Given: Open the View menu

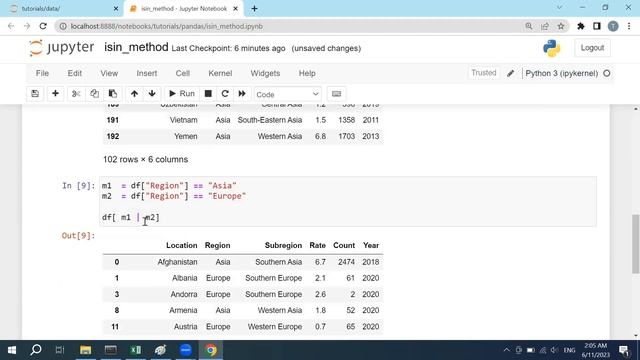Looking at the screenshot, I should tap(109, 73).
